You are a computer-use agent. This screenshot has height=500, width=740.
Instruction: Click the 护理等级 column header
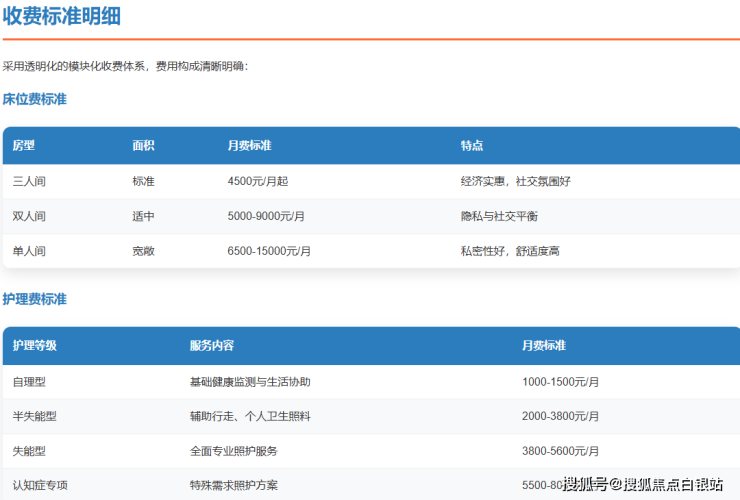tap(34, 346)
